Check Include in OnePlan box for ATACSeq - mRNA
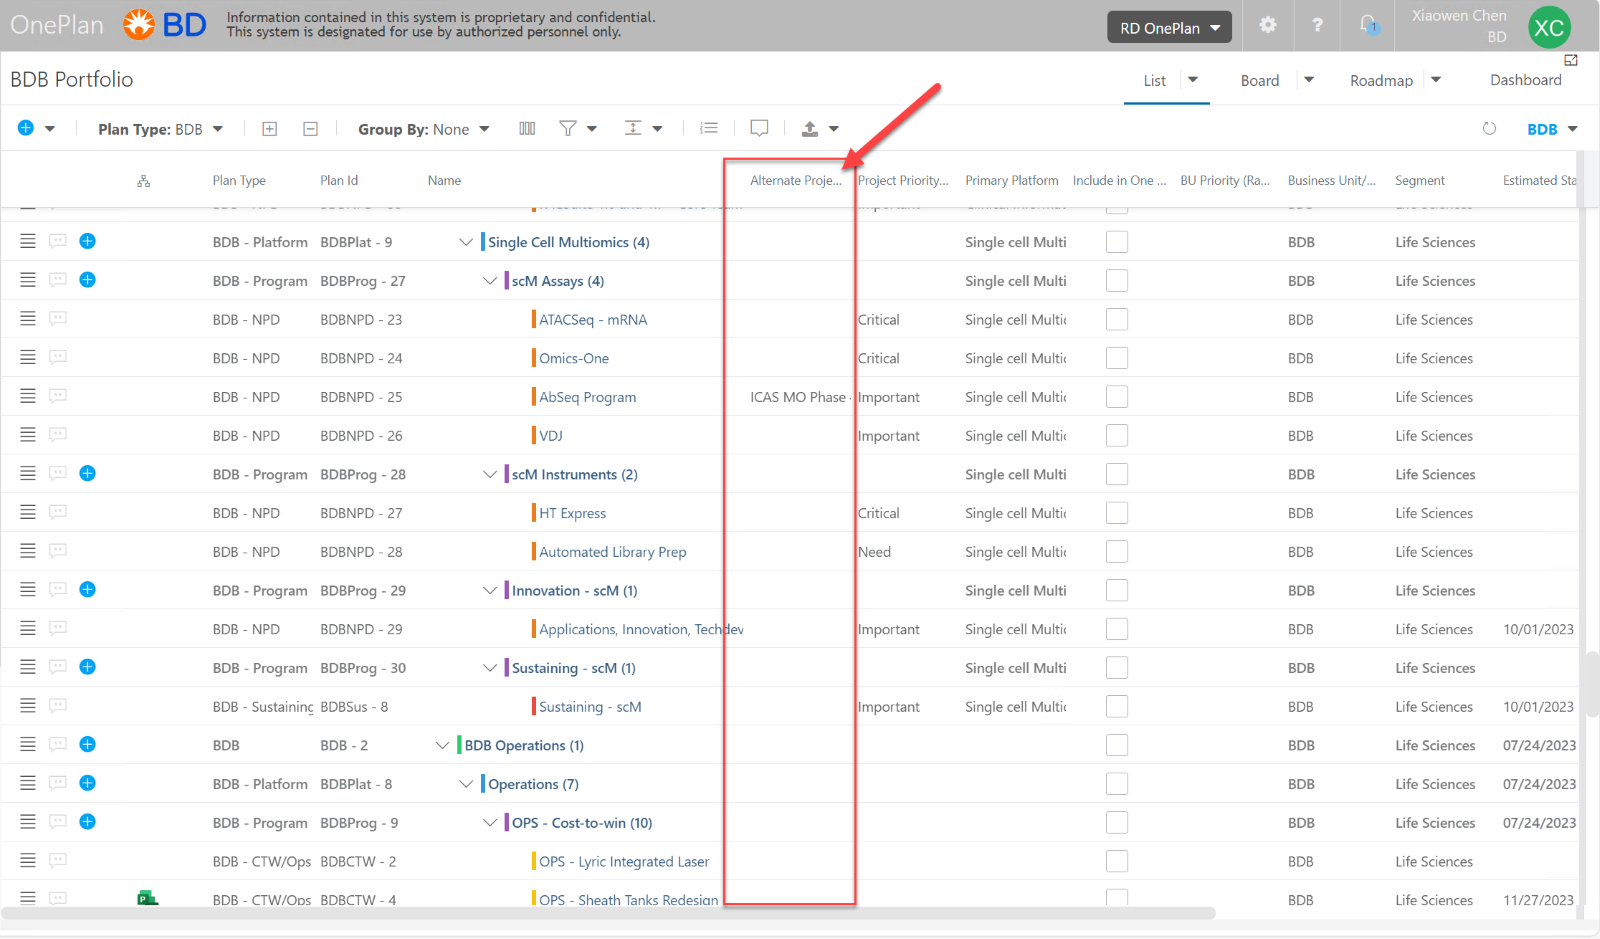This screenshot has width=1600, height=939. click(1117, 319)
